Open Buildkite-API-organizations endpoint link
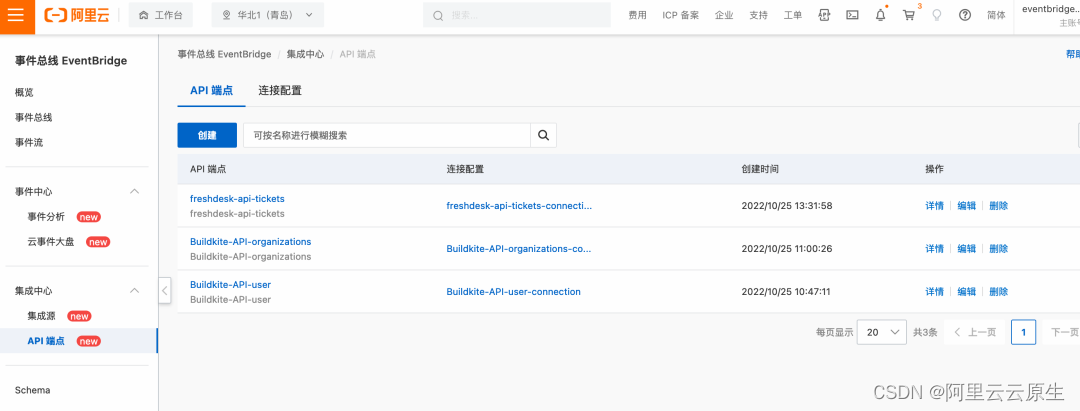This screenshot has height=411, width=1080. click(251, 242)
